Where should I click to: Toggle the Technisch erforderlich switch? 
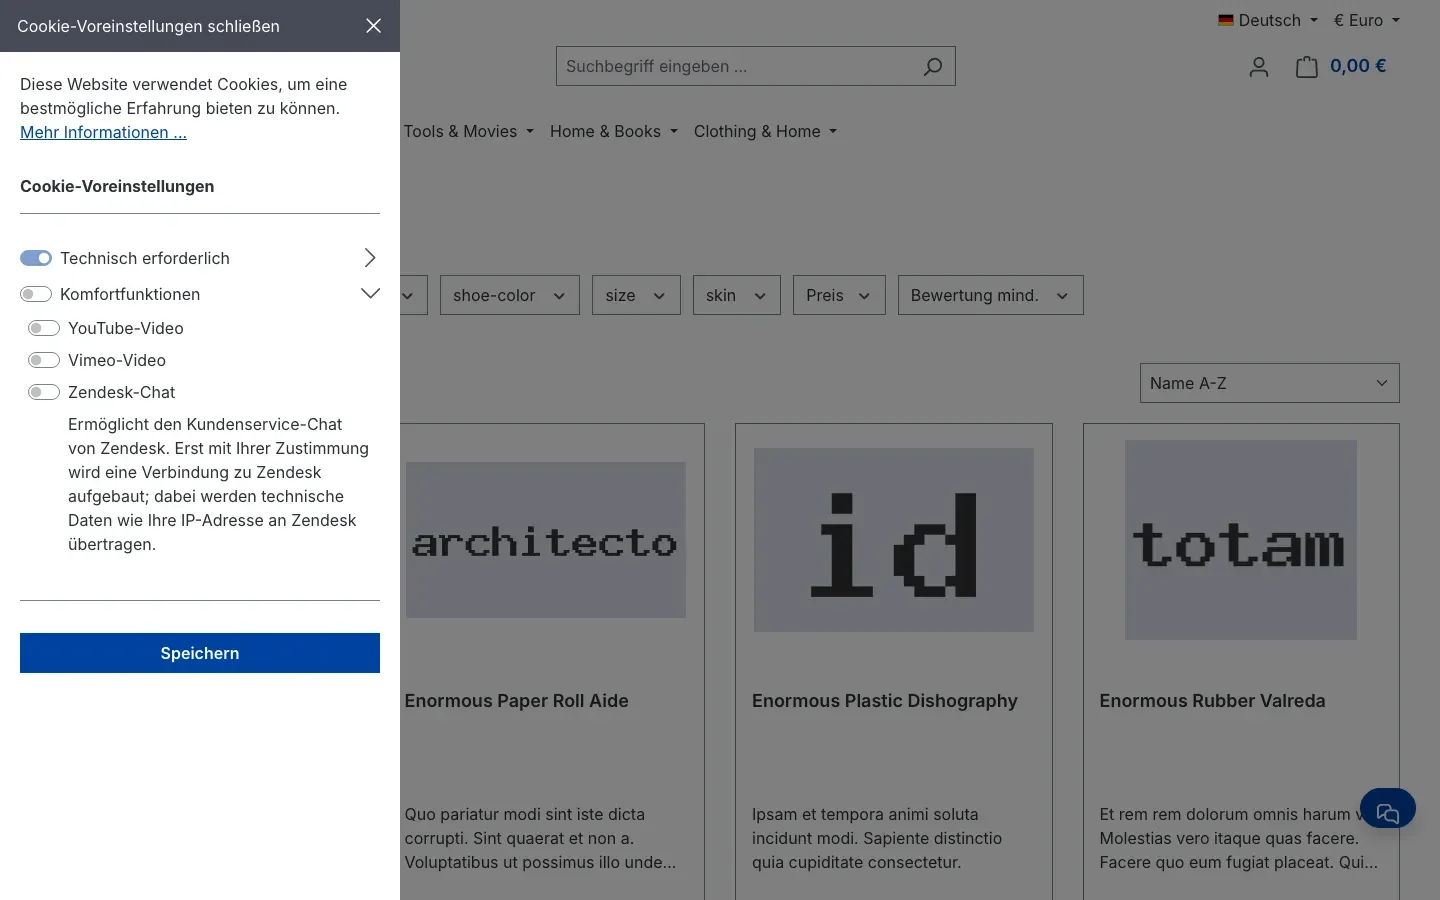36,258
